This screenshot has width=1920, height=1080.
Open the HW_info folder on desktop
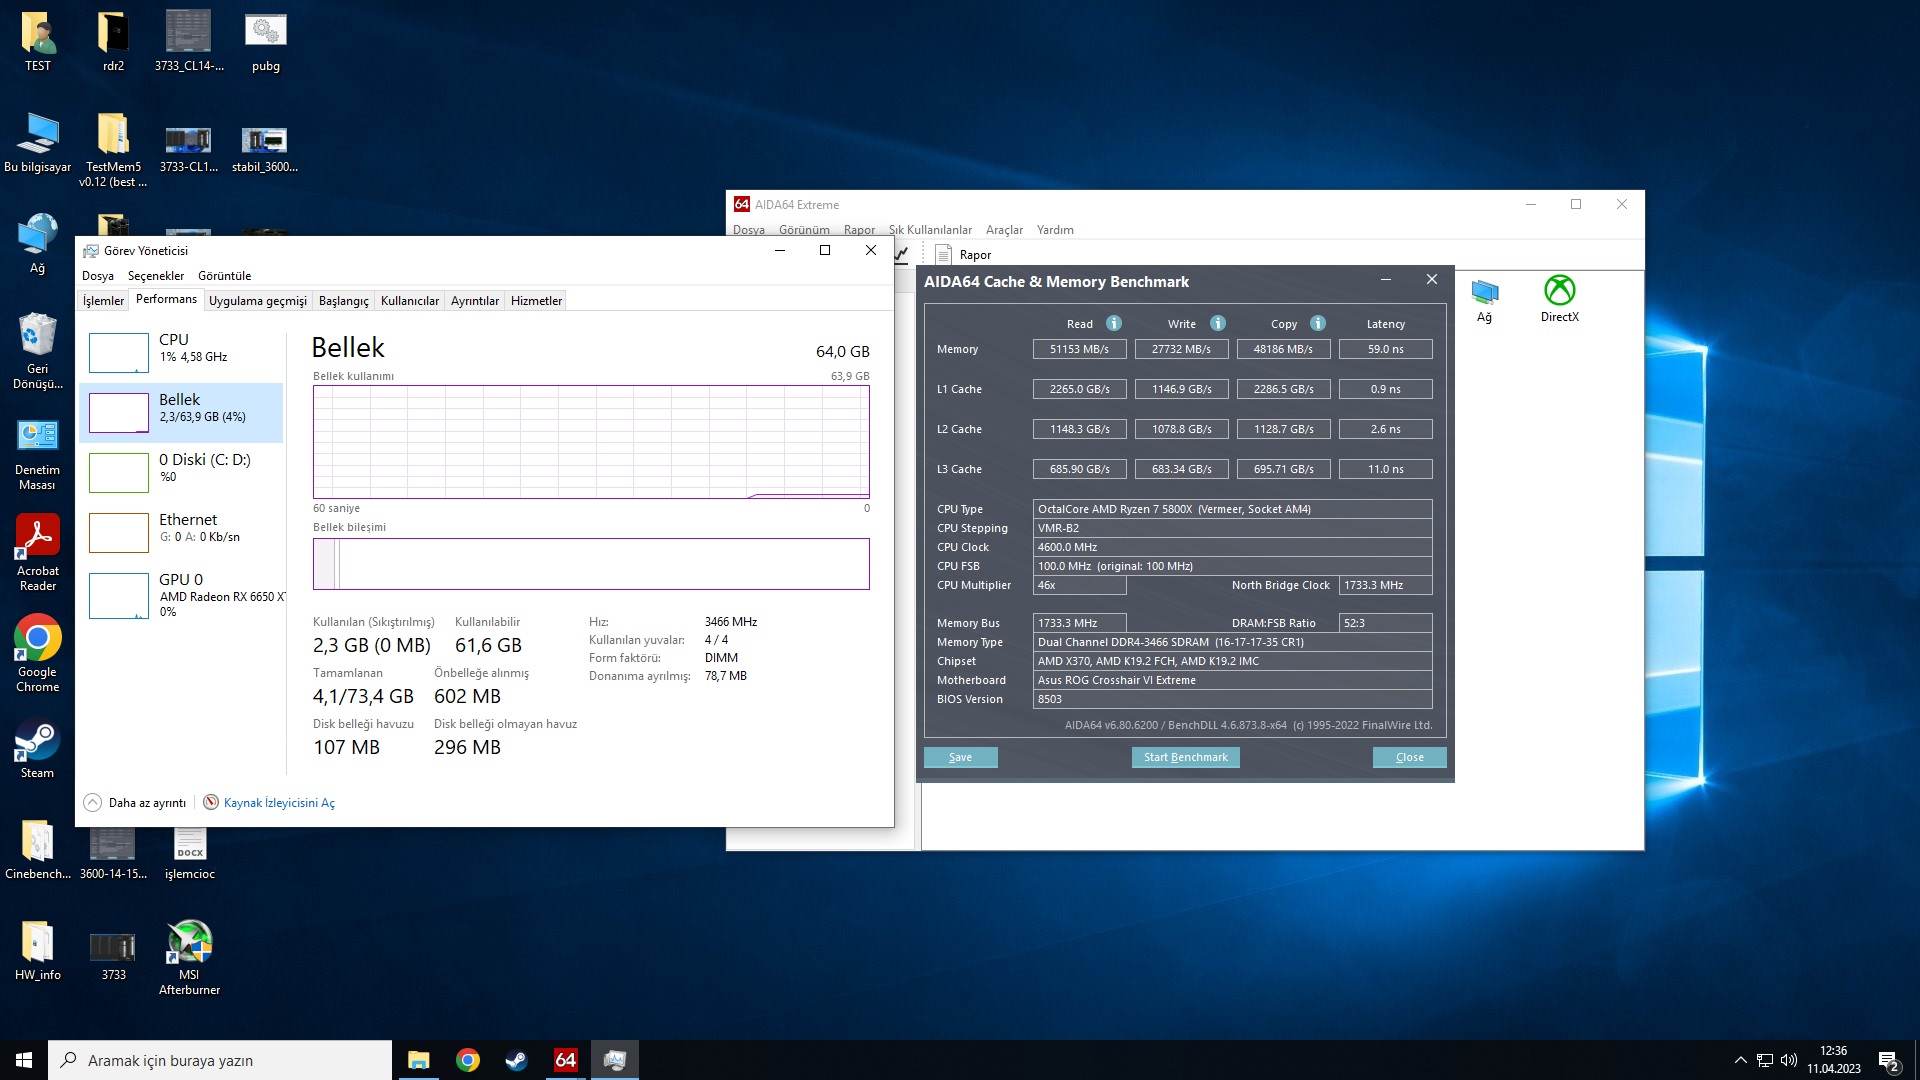tap(38, 950)
